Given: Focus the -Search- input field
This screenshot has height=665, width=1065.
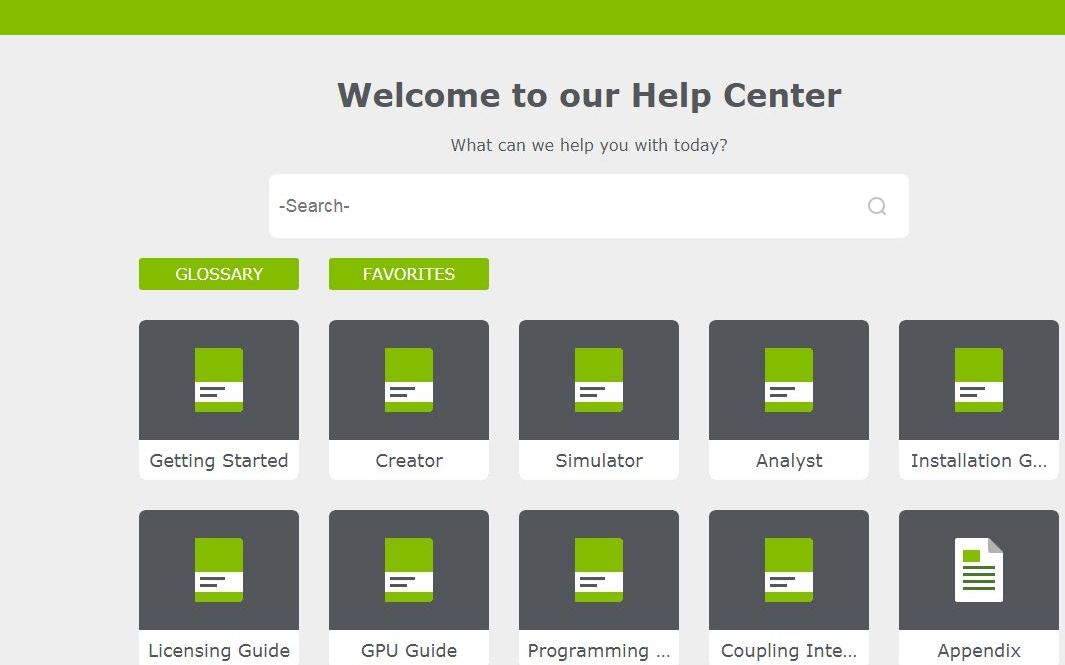Looking at the screenshot, I should (x=568, y=206).
